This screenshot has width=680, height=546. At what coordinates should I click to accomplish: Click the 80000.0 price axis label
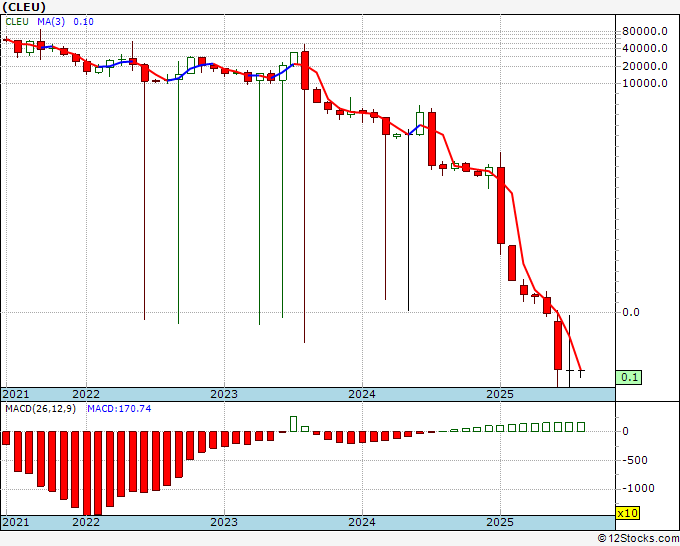(x=645, y=31)
